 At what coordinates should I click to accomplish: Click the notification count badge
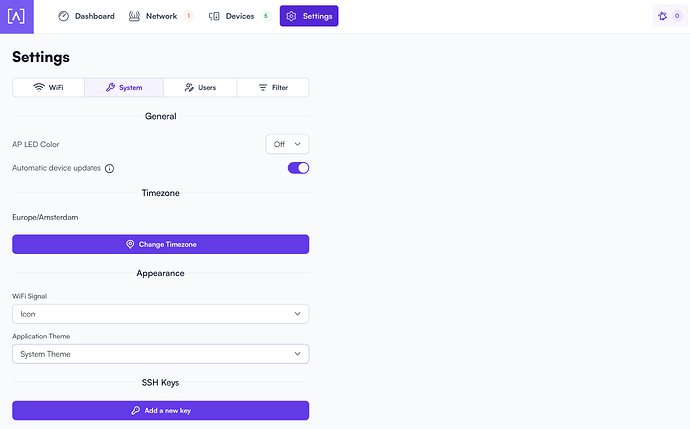coord(677,16)
